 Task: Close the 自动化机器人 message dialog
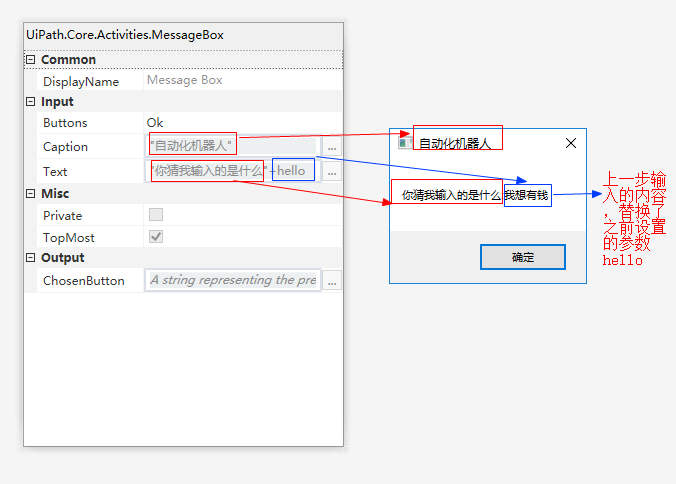point(571,143)
